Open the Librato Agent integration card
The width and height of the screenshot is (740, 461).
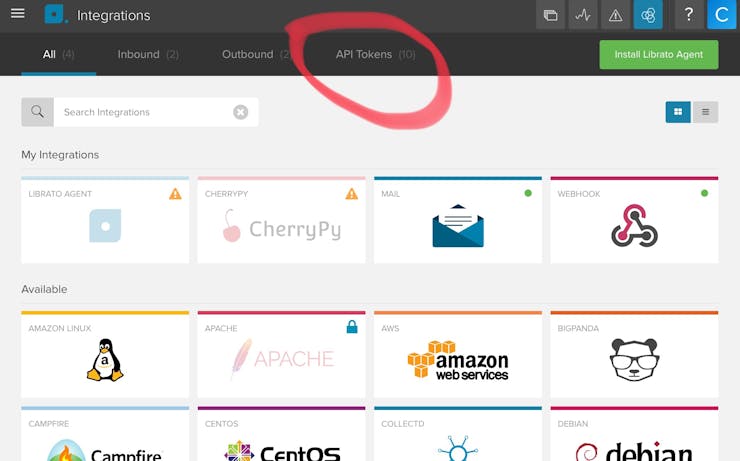105,220
